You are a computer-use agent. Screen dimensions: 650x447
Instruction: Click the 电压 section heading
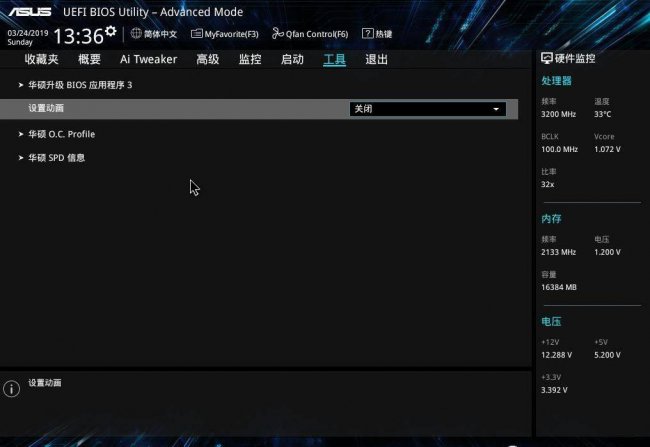click(x=551, y=321)
